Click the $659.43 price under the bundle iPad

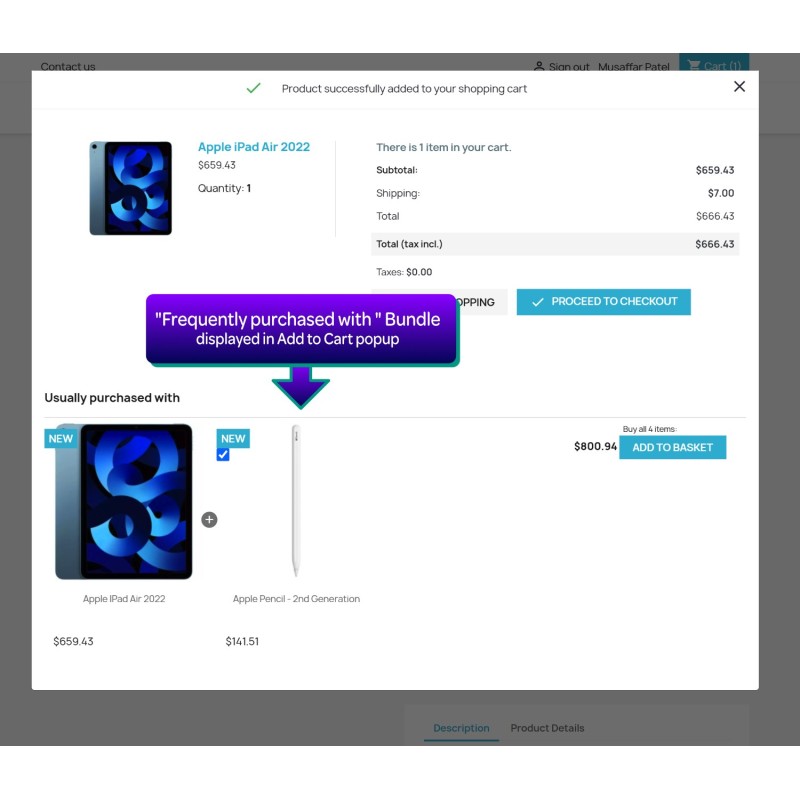tap(73, 641)
